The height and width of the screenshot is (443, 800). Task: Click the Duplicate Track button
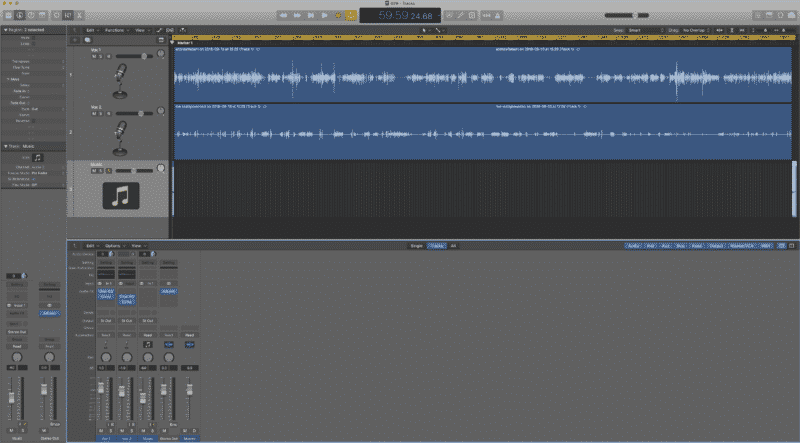coord(88,40)
